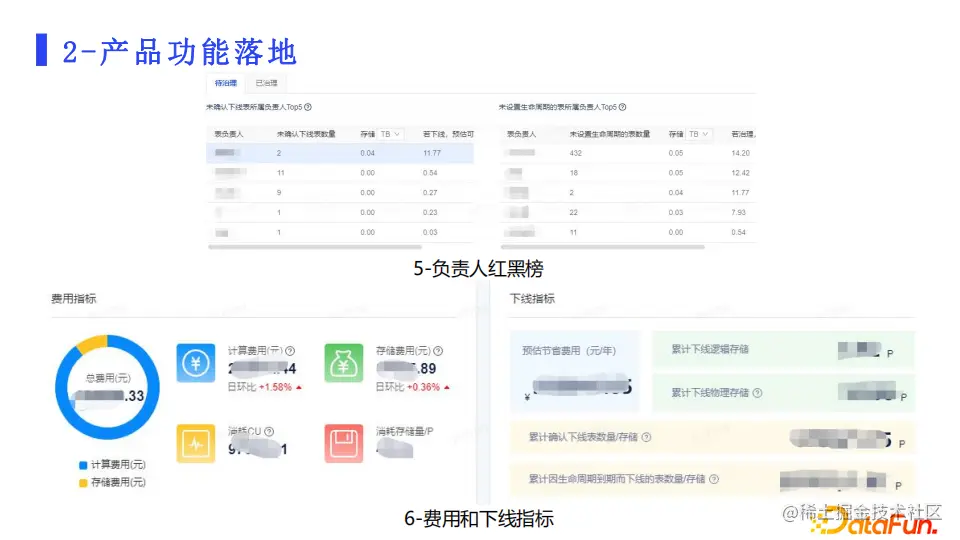The width and height of the screenshot is (960, 540).
Task: Click horizontal scrollbar under 未确认下线 table
Action: [315, 247]
